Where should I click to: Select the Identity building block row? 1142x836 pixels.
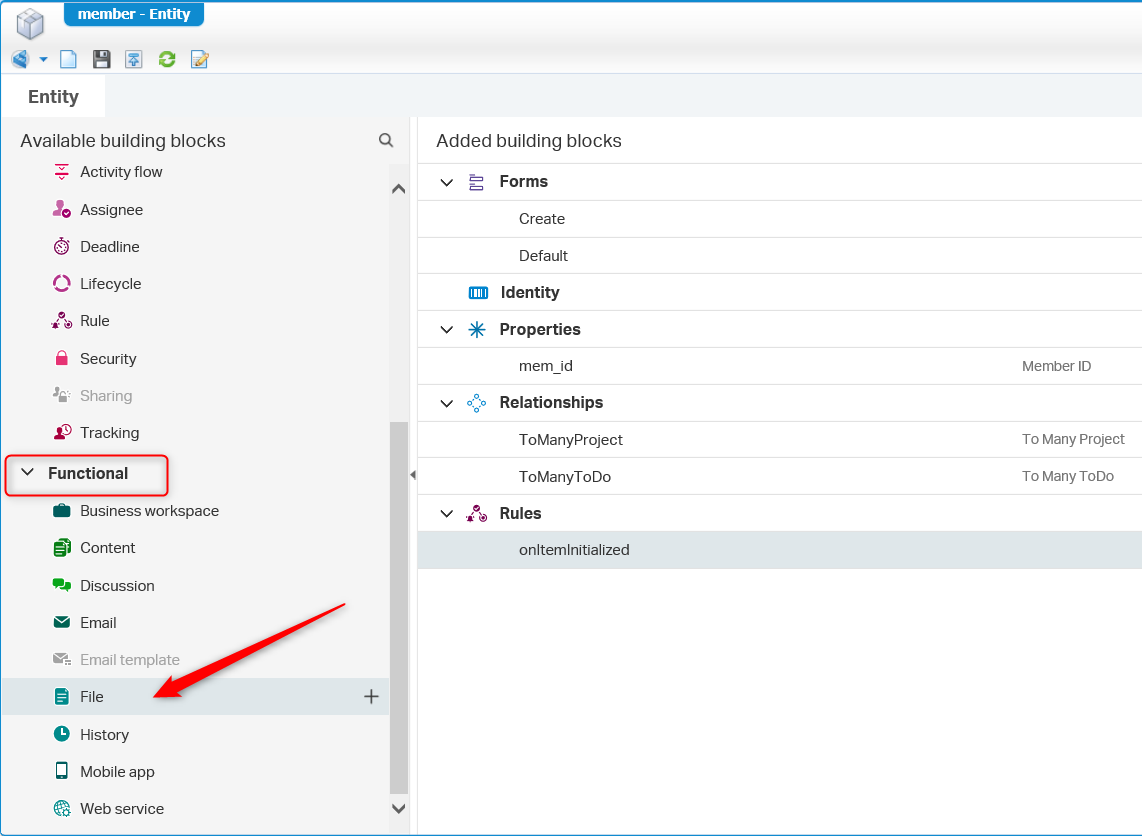coord(529,293)
